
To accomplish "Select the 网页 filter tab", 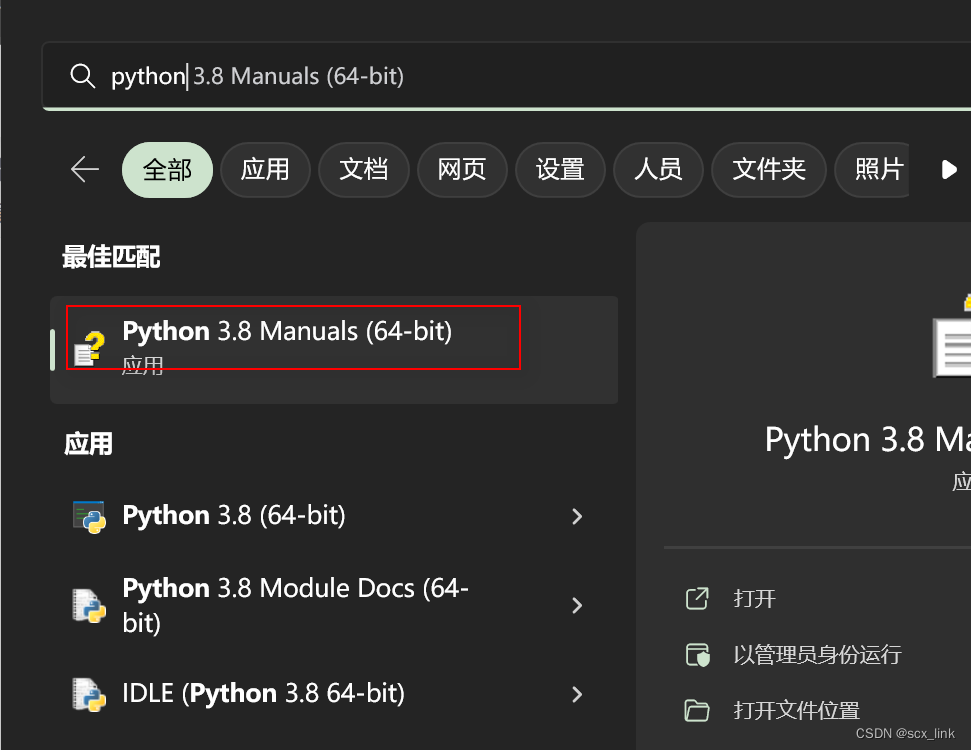I will [x=462, y=170].
